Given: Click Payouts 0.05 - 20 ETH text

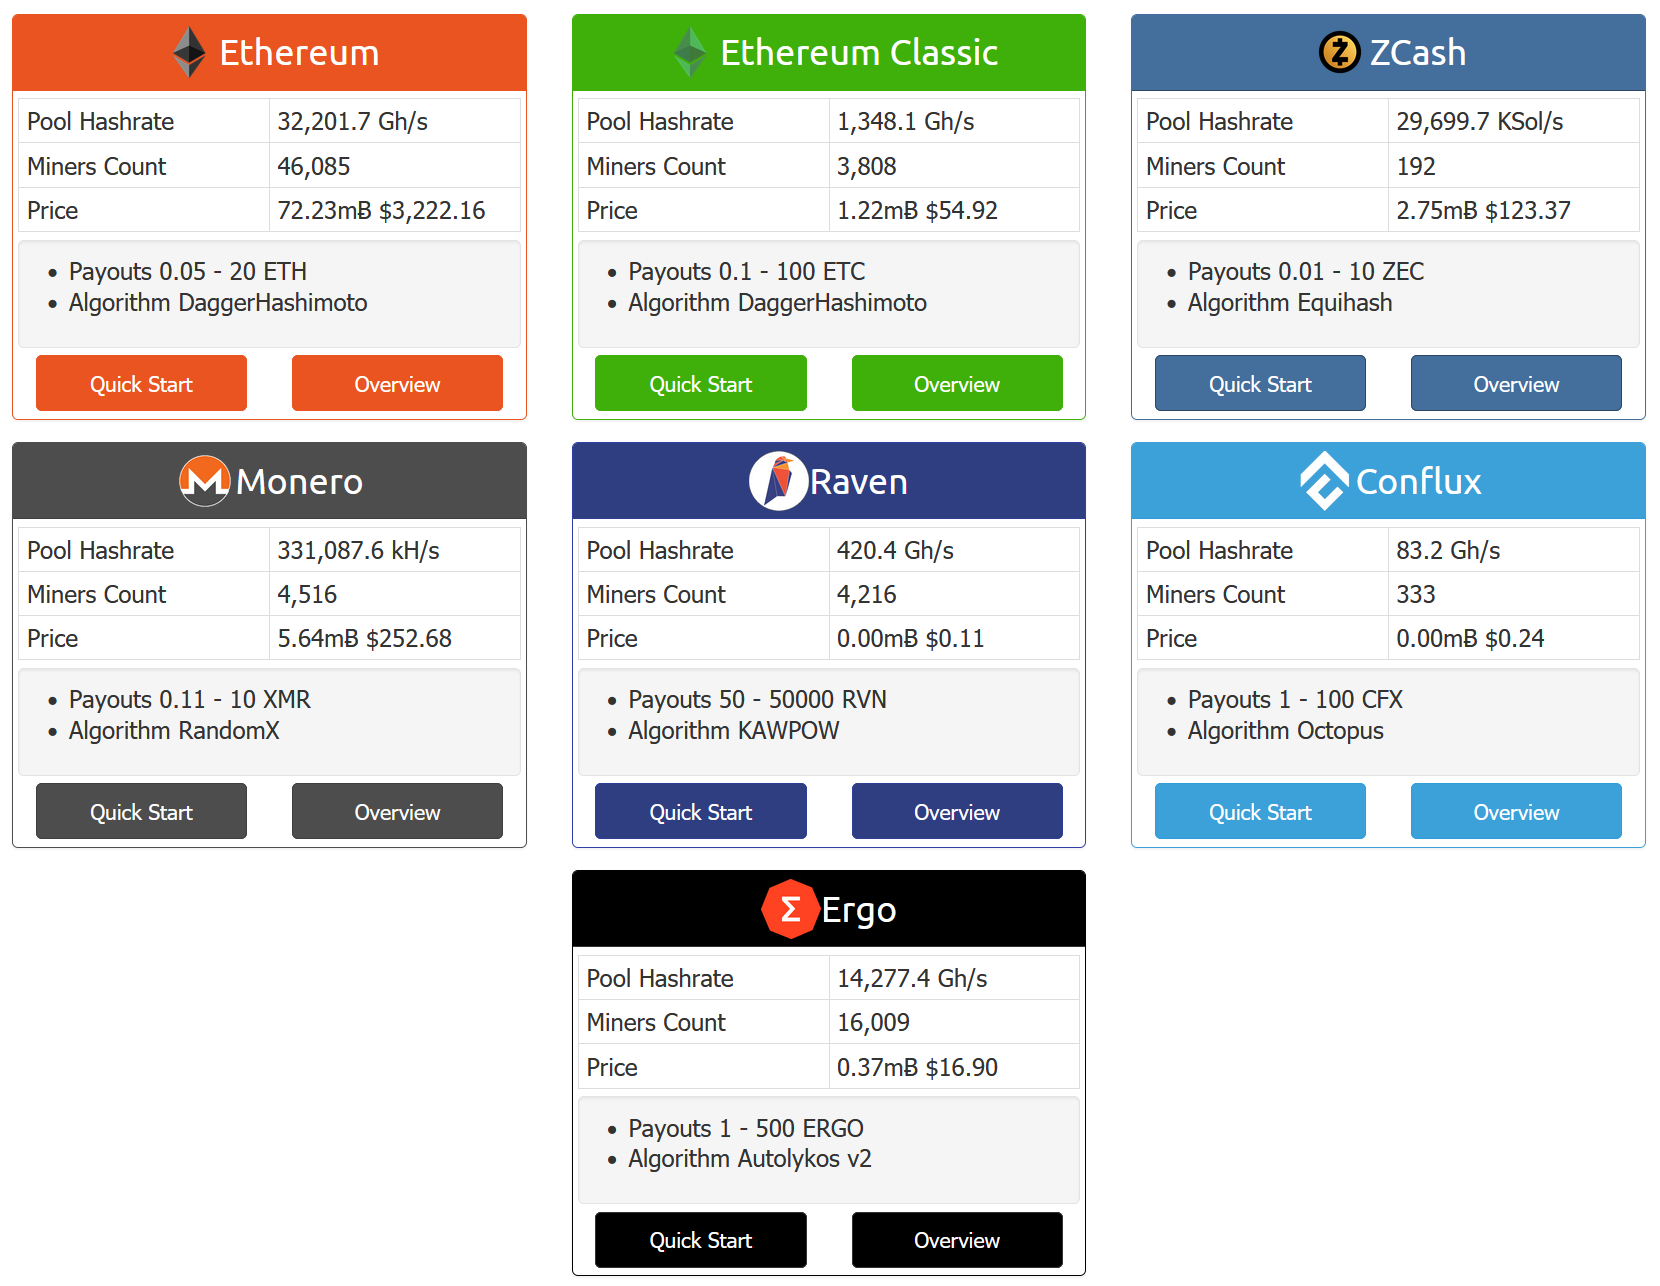Looking at the screenshot, I should click(x=188, y=271).
